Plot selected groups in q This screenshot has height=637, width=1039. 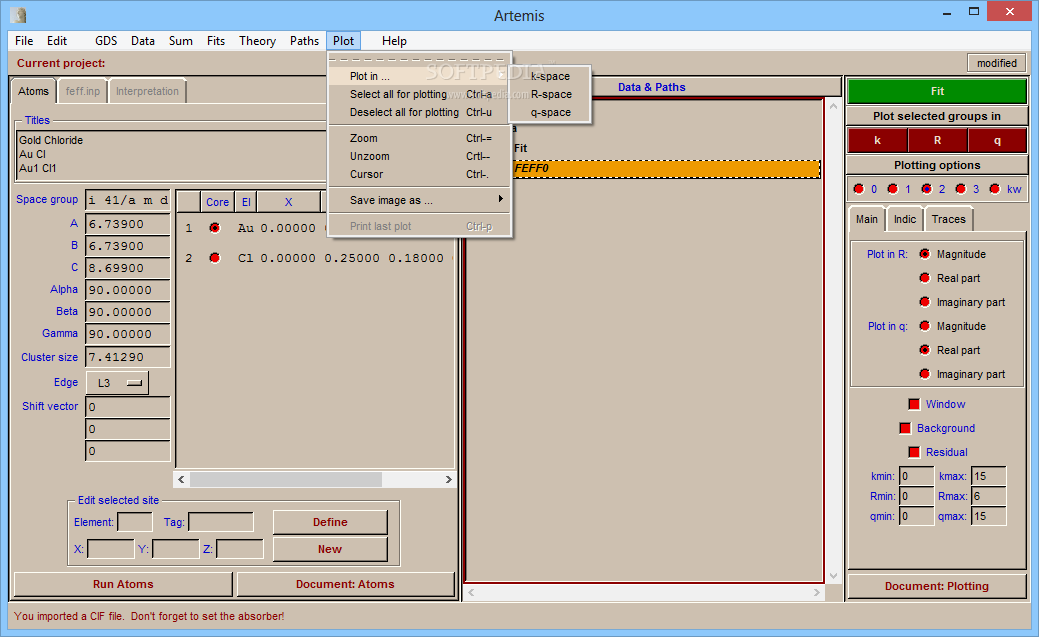pos(997,141)
